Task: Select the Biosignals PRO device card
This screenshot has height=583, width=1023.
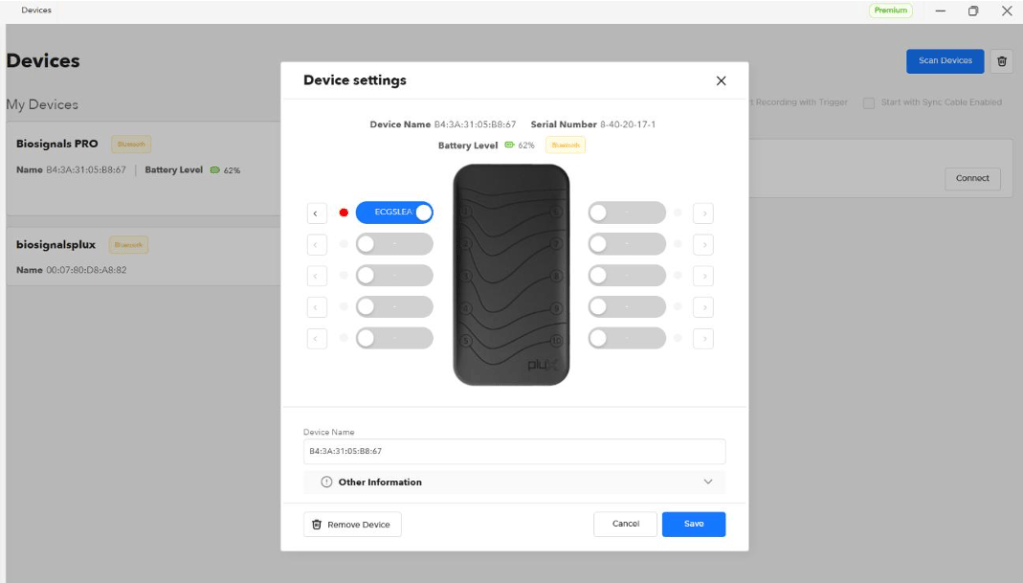Action: [x=144, y=168]
